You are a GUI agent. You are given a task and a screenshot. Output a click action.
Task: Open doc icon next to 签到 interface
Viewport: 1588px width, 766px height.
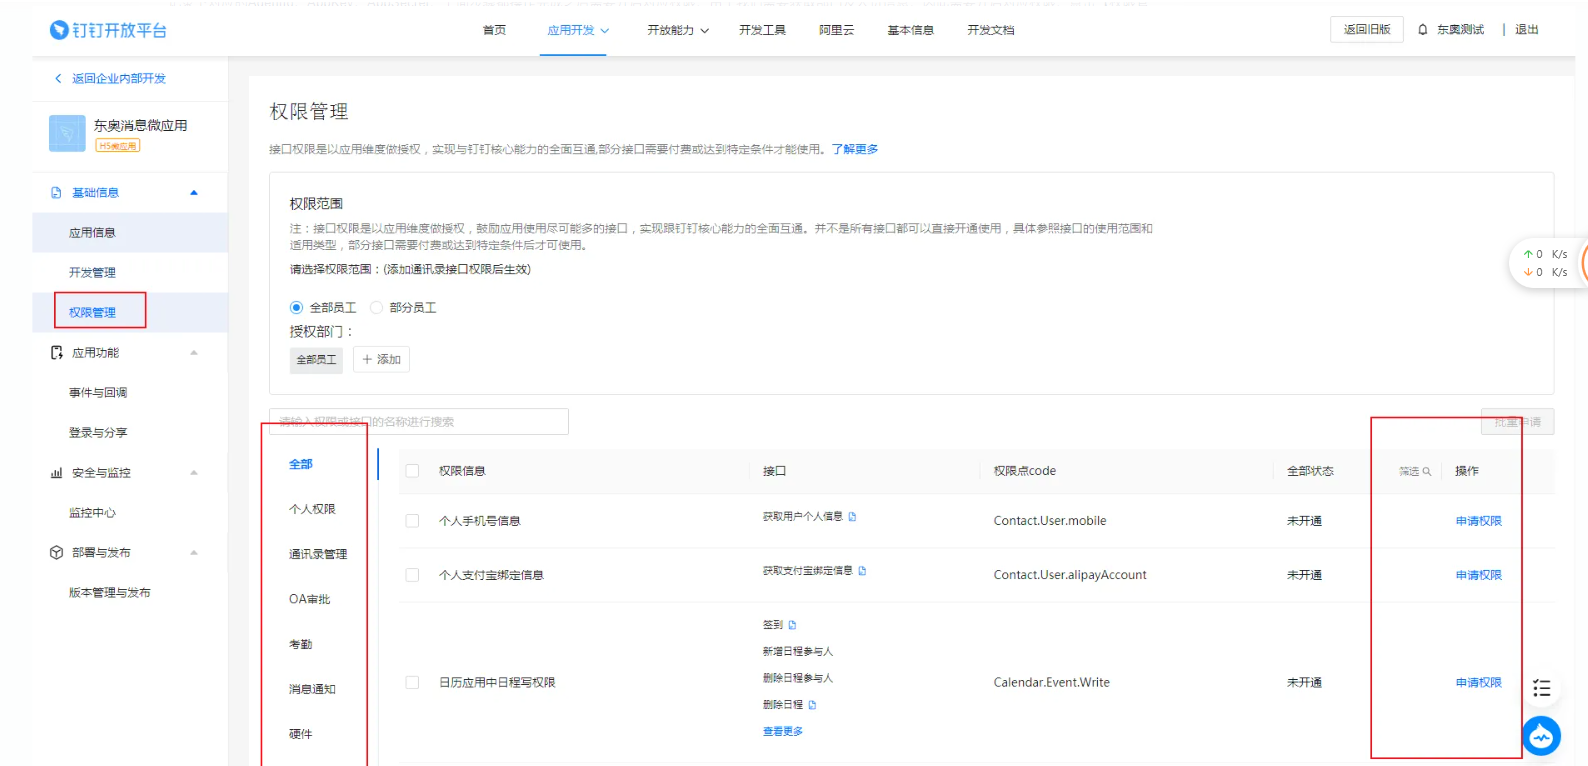coord(792,625)
